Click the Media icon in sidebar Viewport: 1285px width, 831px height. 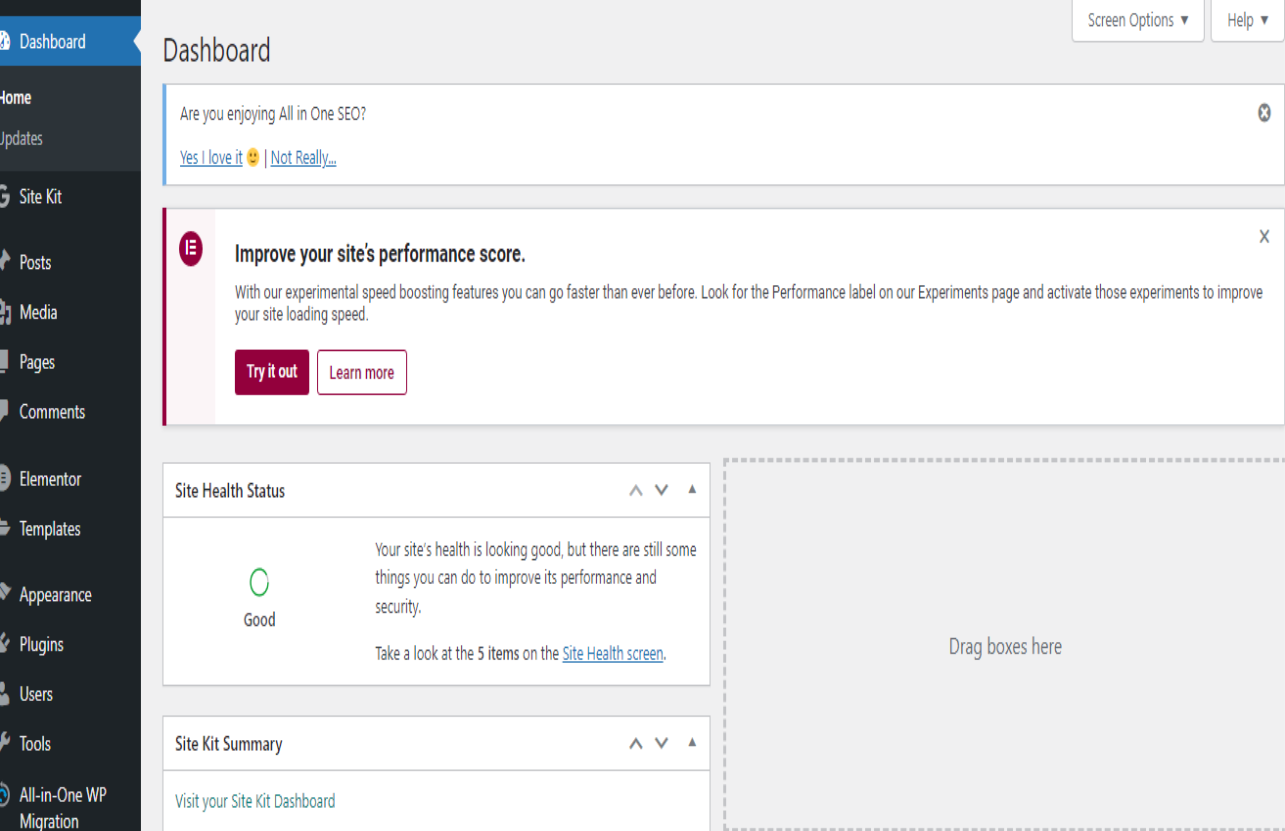(3, 312)
